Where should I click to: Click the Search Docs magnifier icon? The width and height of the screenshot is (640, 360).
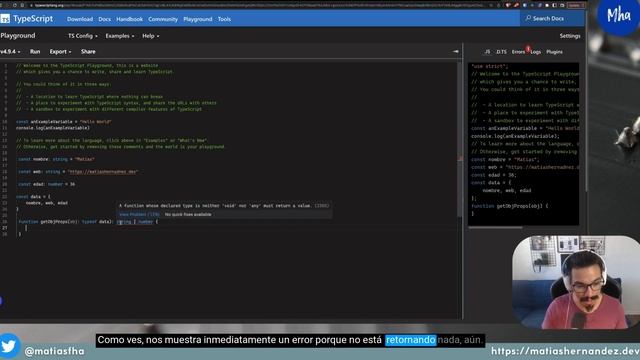pos(528,18)
